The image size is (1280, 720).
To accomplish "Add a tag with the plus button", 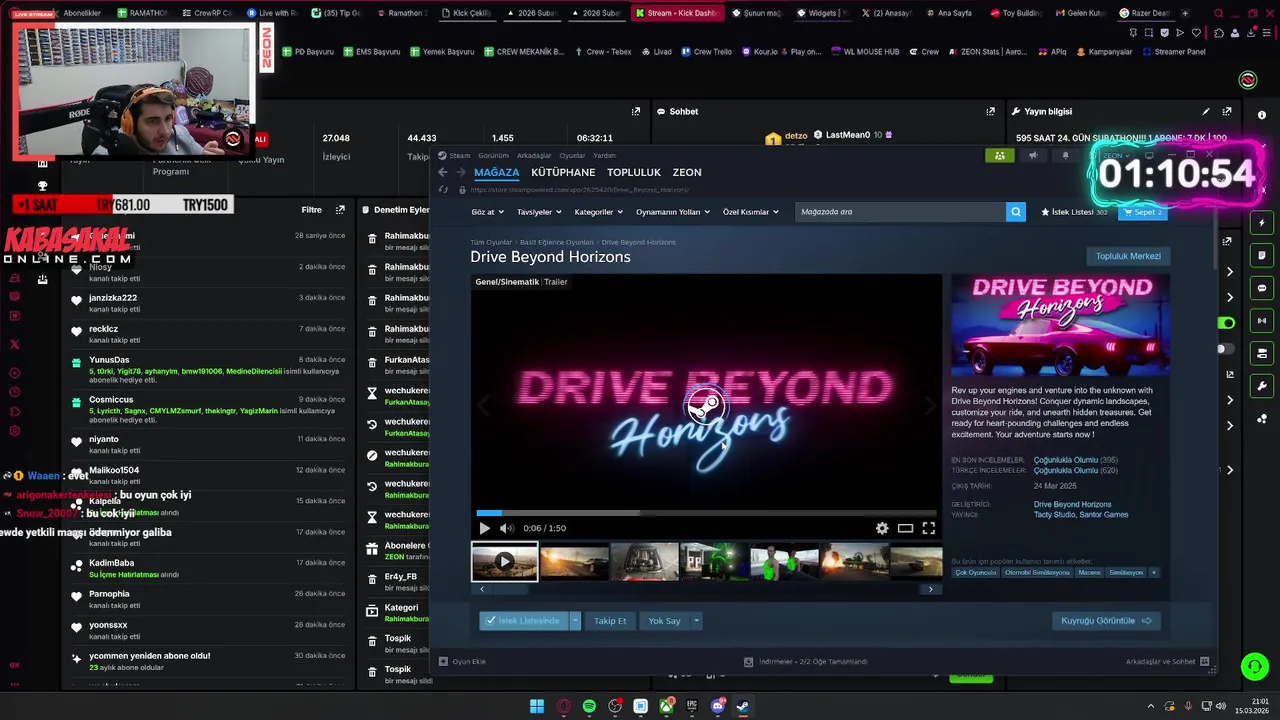I will (x=1154, y=573).
